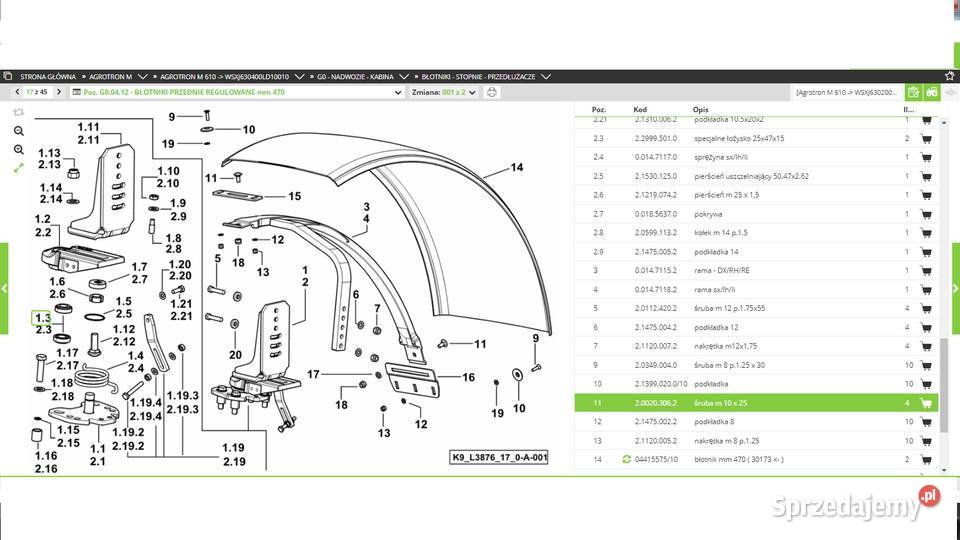960x540 pixels.
Task: Click the Kod column header
Action: coord(640,110)
